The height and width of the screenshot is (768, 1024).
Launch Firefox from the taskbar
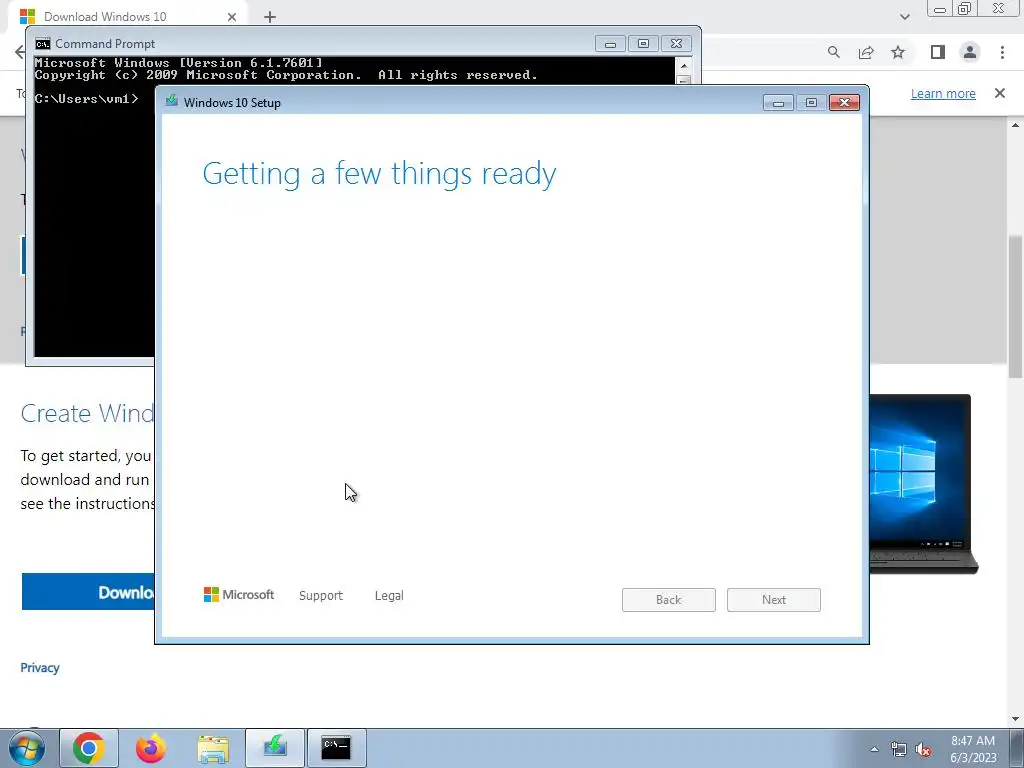(151, 748)
